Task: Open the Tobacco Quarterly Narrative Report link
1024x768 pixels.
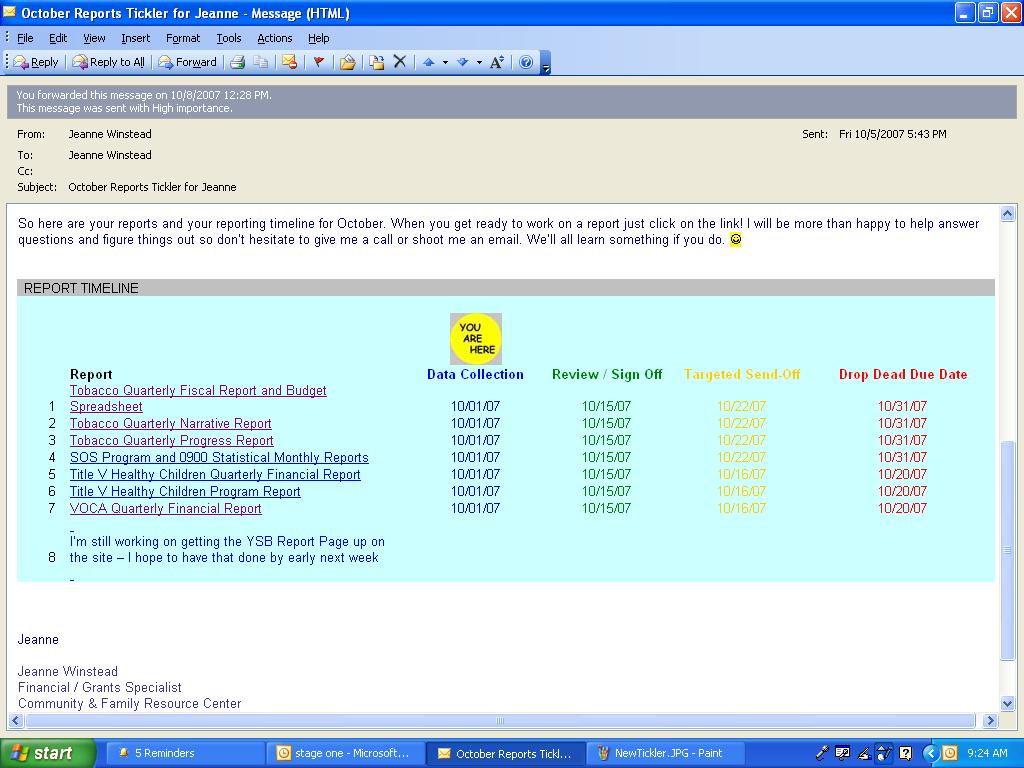Action: (170, 423)
